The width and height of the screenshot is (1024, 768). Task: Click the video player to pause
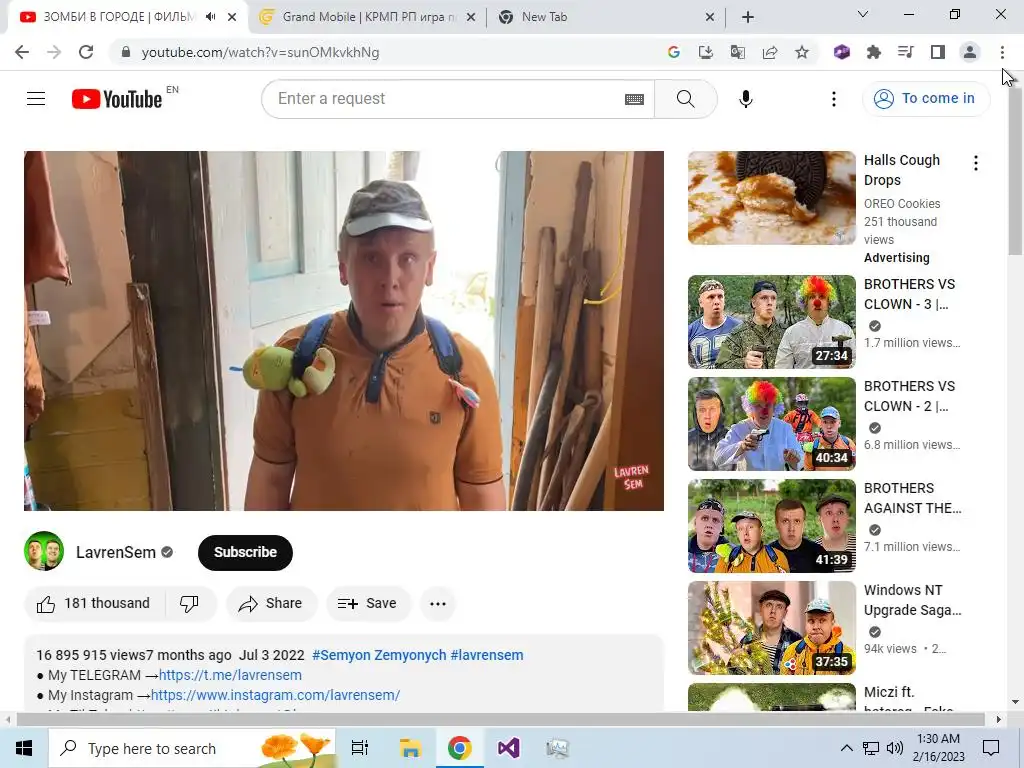[x=344, y=331]
